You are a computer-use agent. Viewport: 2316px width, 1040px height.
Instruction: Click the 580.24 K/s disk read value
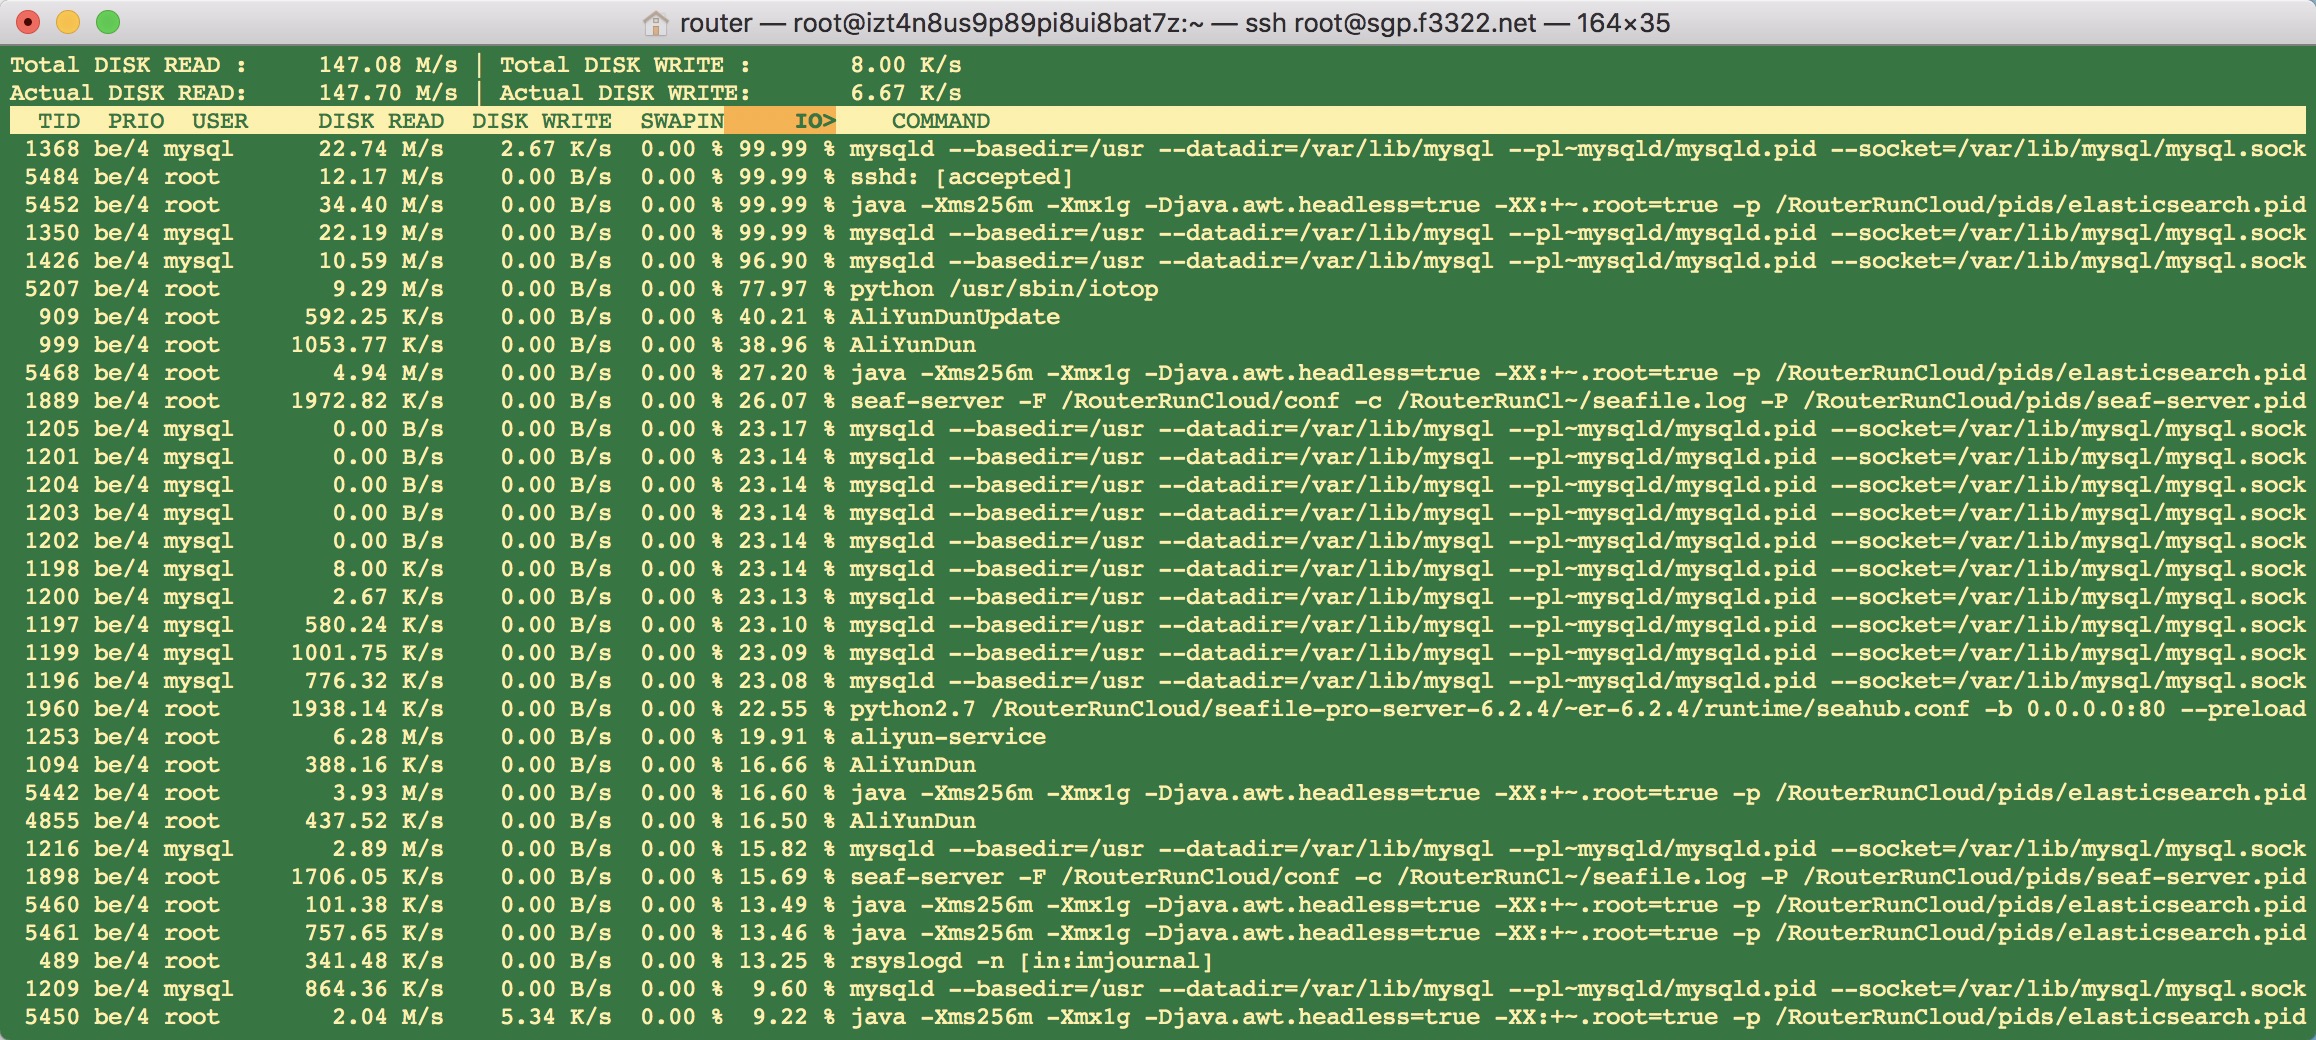[374, 625]
